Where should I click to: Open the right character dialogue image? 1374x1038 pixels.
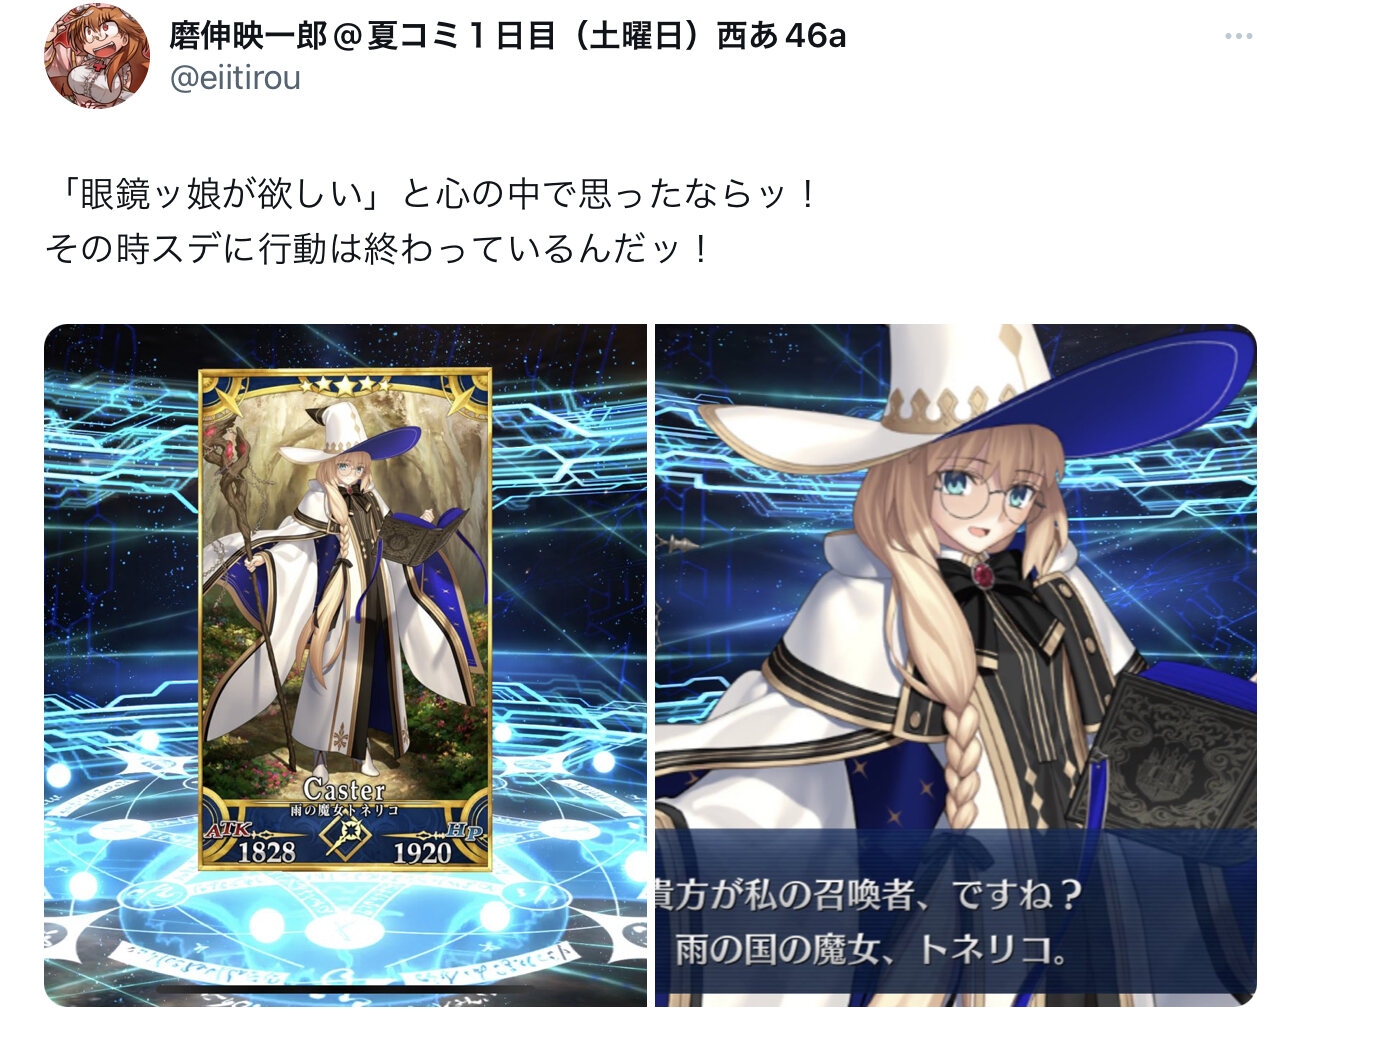pos(956,665)
